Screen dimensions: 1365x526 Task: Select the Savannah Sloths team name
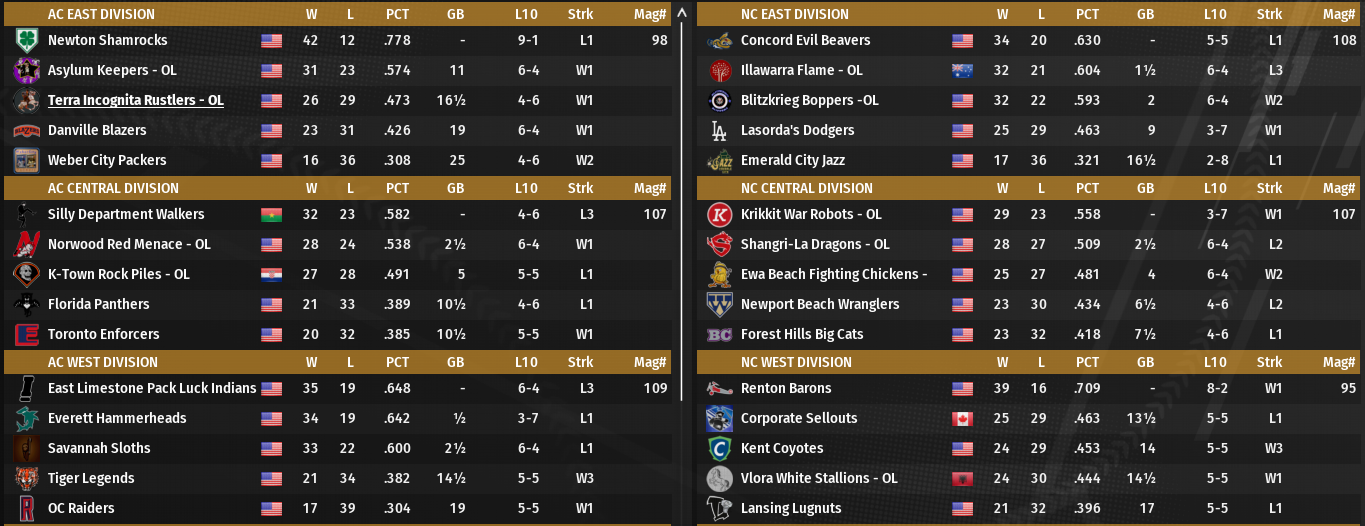coord(99,448)
